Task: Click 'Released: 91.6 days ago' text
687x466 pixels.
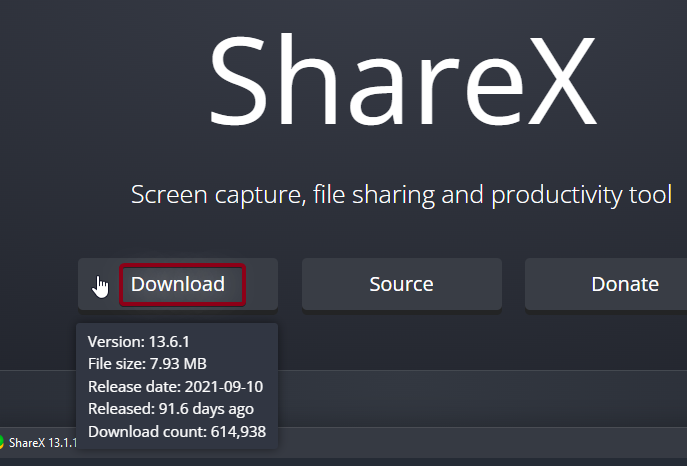Action: pyautogui.click(x=171, y=409)
